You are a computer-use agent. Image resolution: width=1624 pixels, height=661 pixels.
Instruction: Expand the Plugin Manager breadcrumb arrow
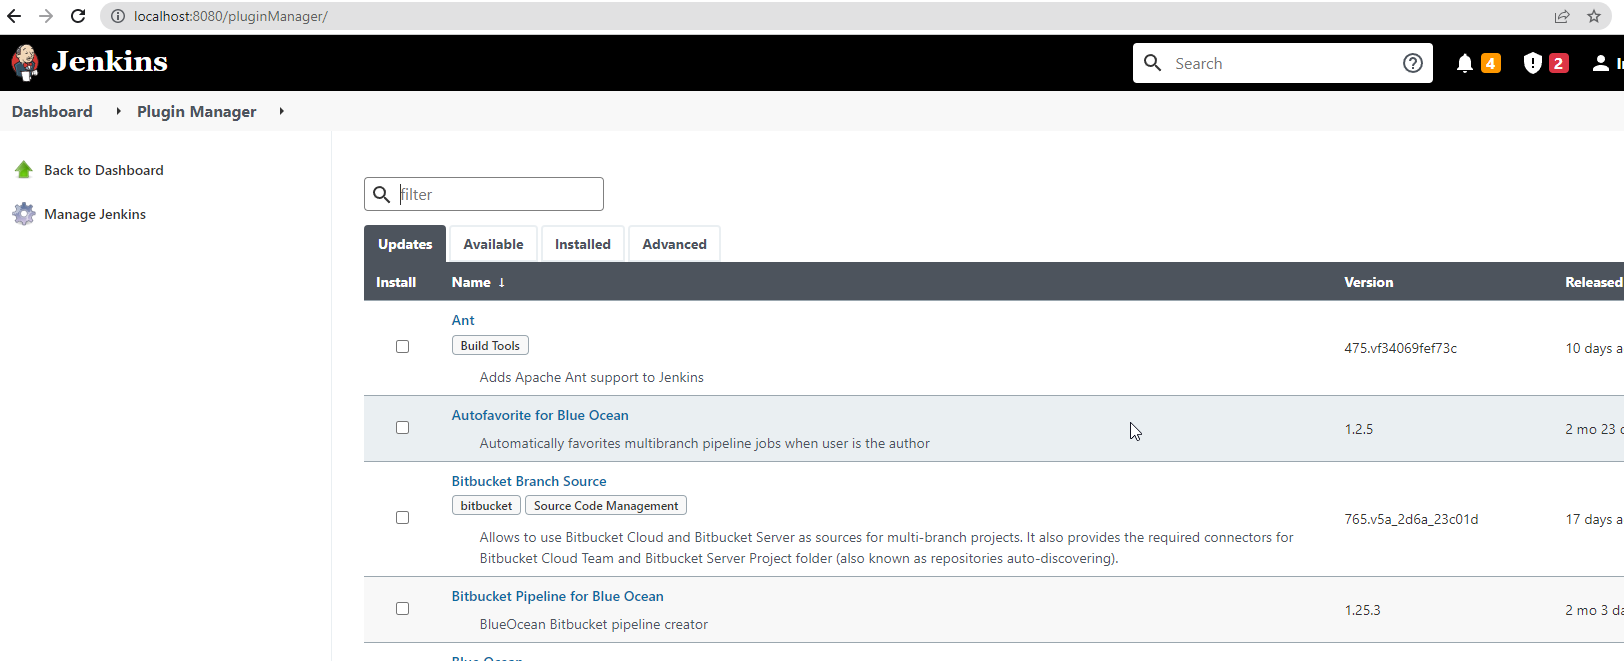point(282,111)
